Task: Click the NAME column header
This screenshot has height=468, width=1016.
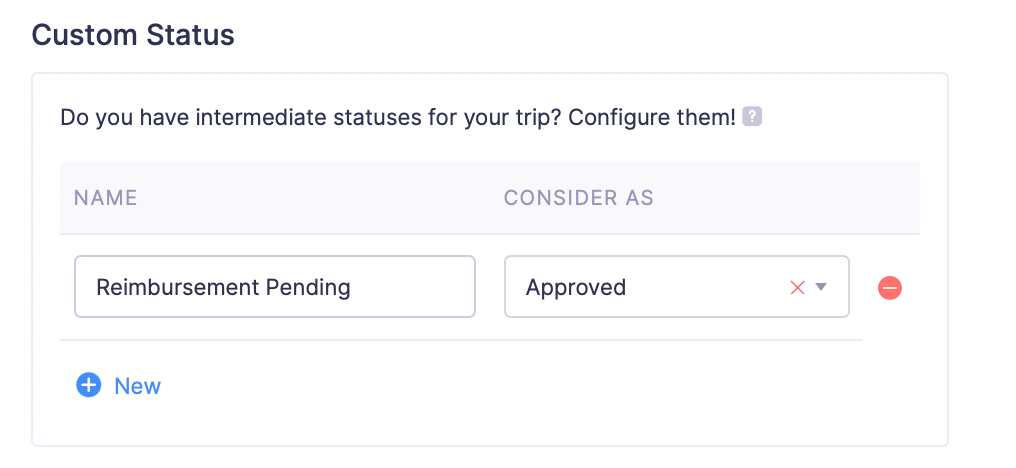Action: 105,198
